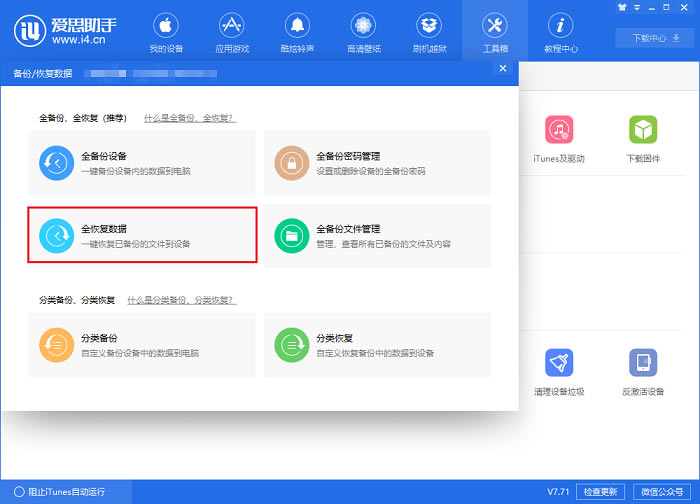
Task: Open 高清壁纸 flower icon
Action: coord(363,26)
